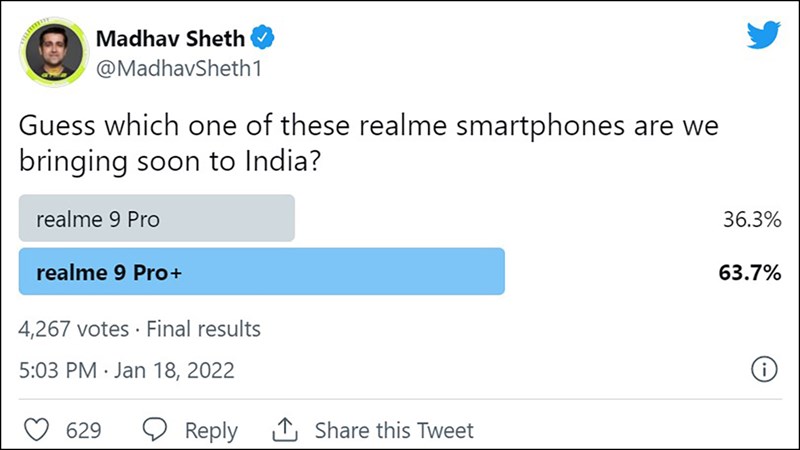This screenshot has height=450, width=800.
Task: Click the Madhav Sheth display name
Action: [x=170, y=38]
